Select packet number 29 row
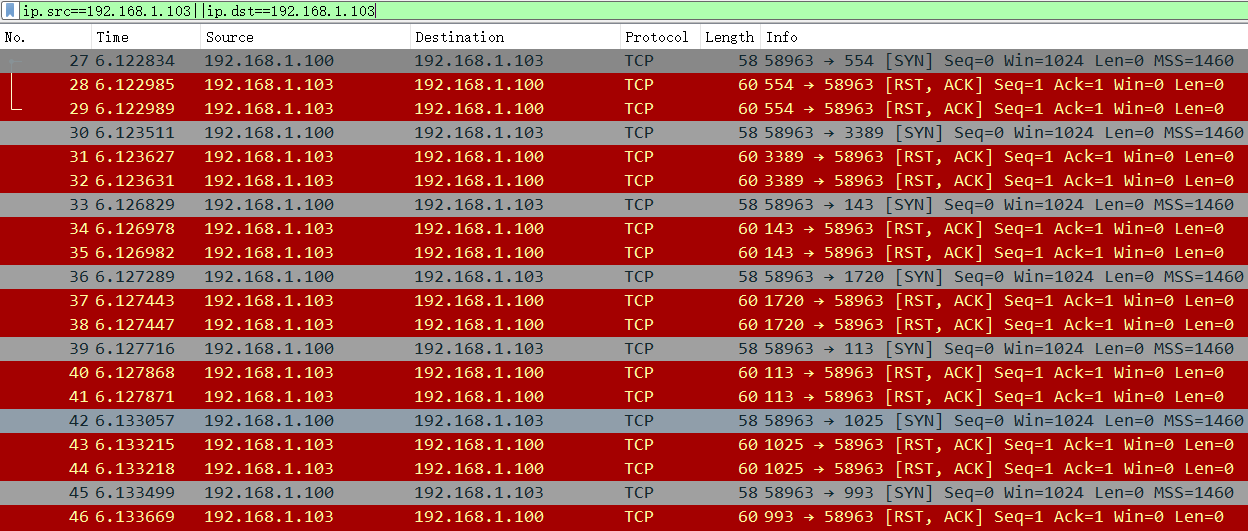The height and width of the screenshot is (531, 1248). click(624, 109)
